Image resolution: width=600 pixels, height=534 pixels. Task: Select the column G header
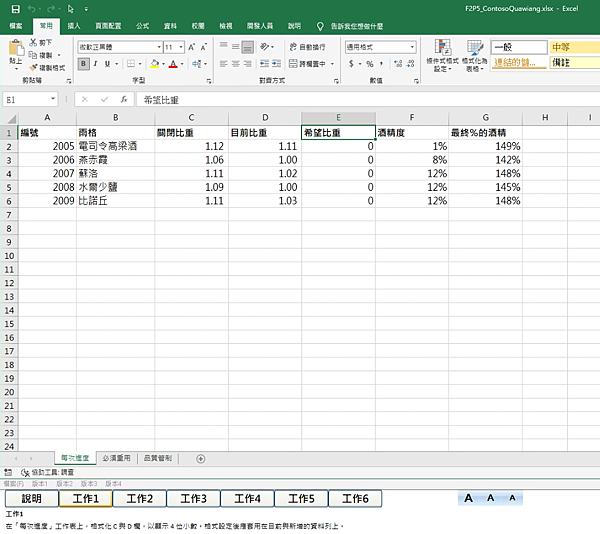click(x=485, y=118)
